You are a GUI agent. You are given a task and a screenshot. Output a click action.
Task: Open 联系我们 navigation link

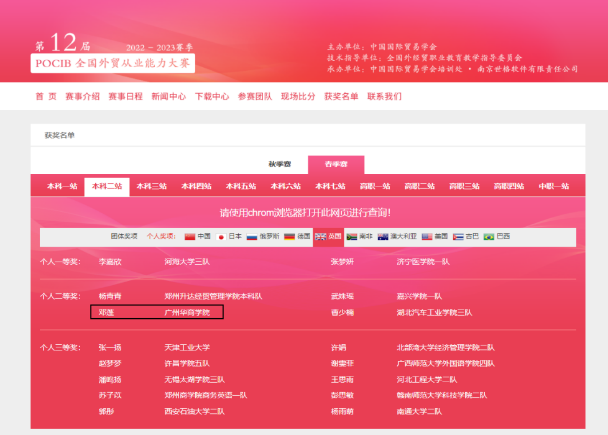(384, 97)
